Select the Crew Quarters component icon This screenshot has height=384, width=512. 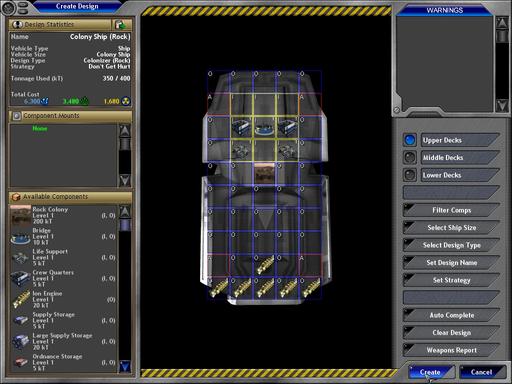pos(21,278)
